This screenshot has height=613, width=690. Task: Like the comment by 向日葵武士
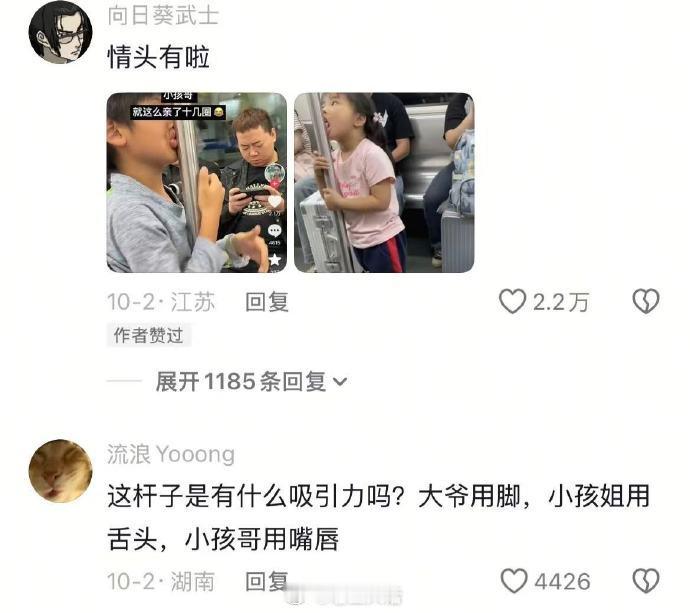coord(512,301)
